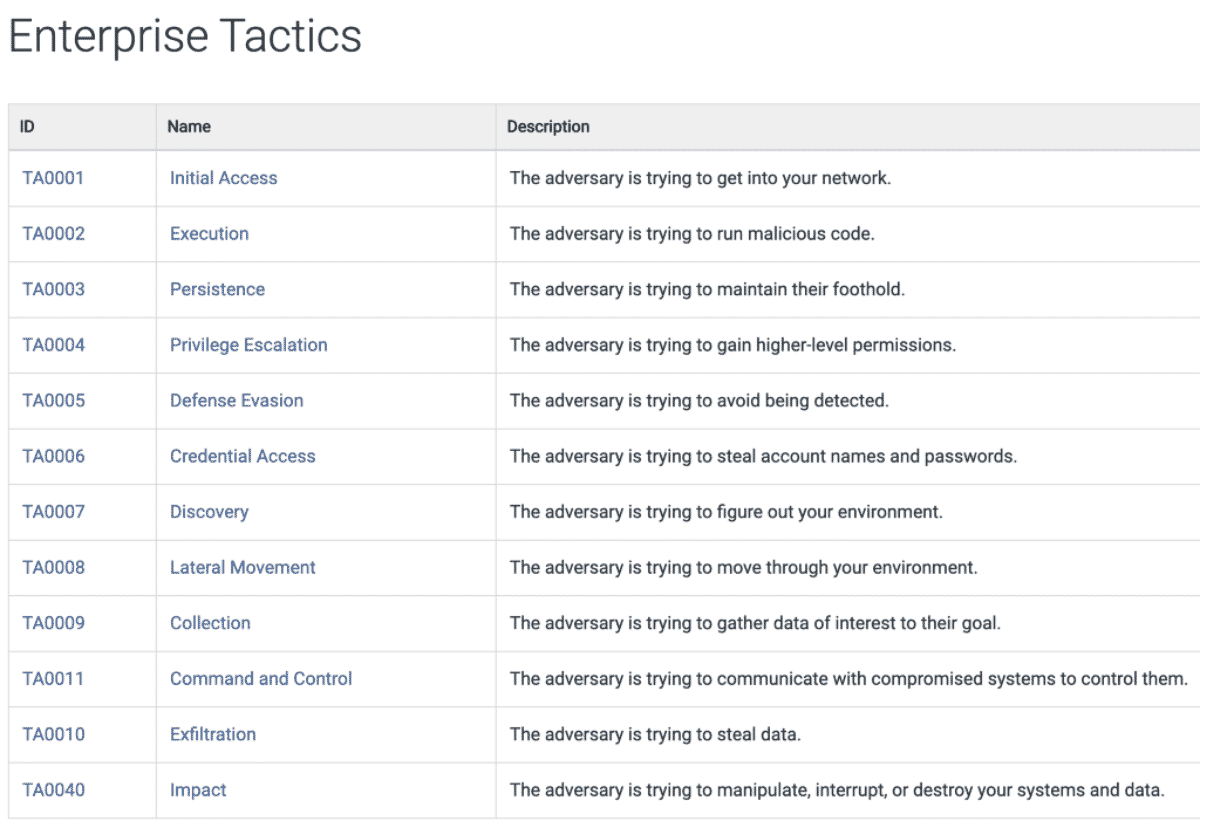Open the Impact tactic link
Image resolution: width=1210 pixels, height=828 pixels.
[x=198, y=790]
